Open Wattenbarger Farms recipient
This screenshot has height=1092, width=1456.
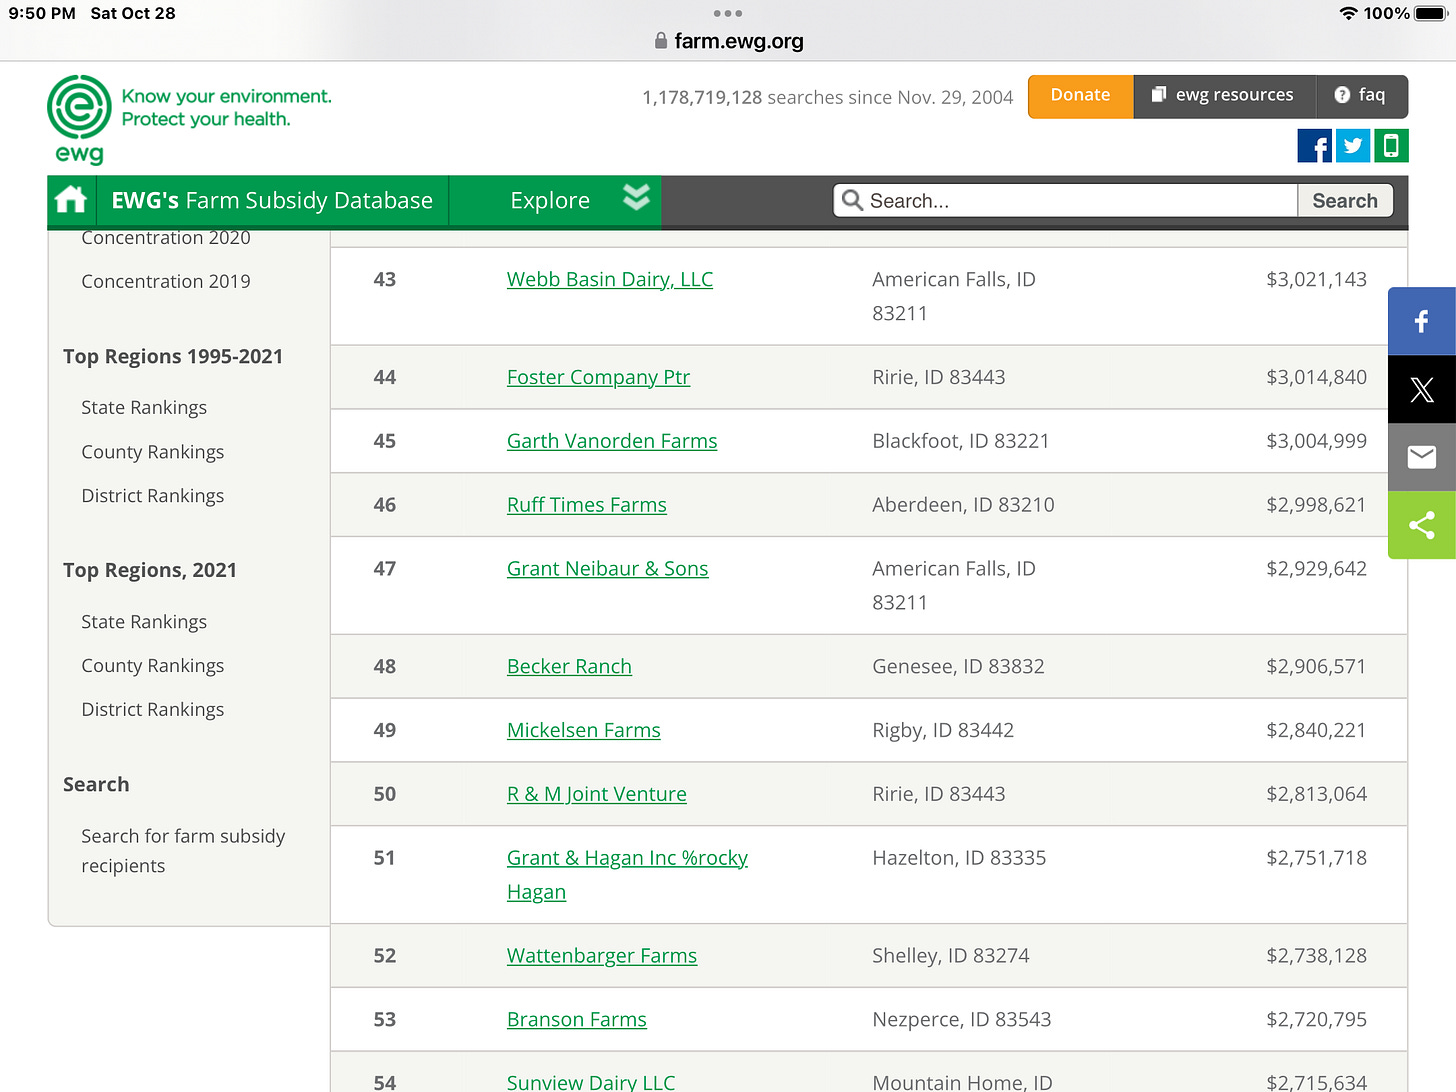602,956
